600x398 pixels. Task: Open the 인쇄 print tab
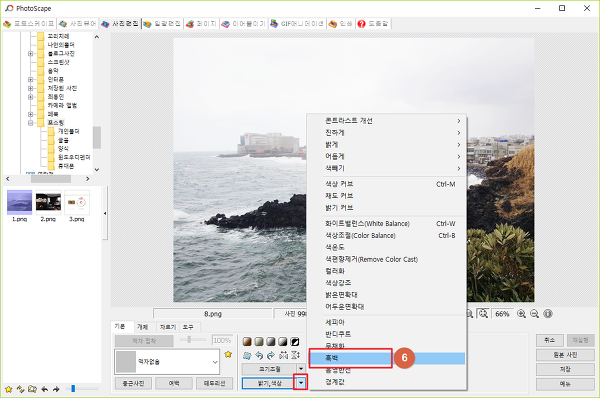click(x=341, y=24)
